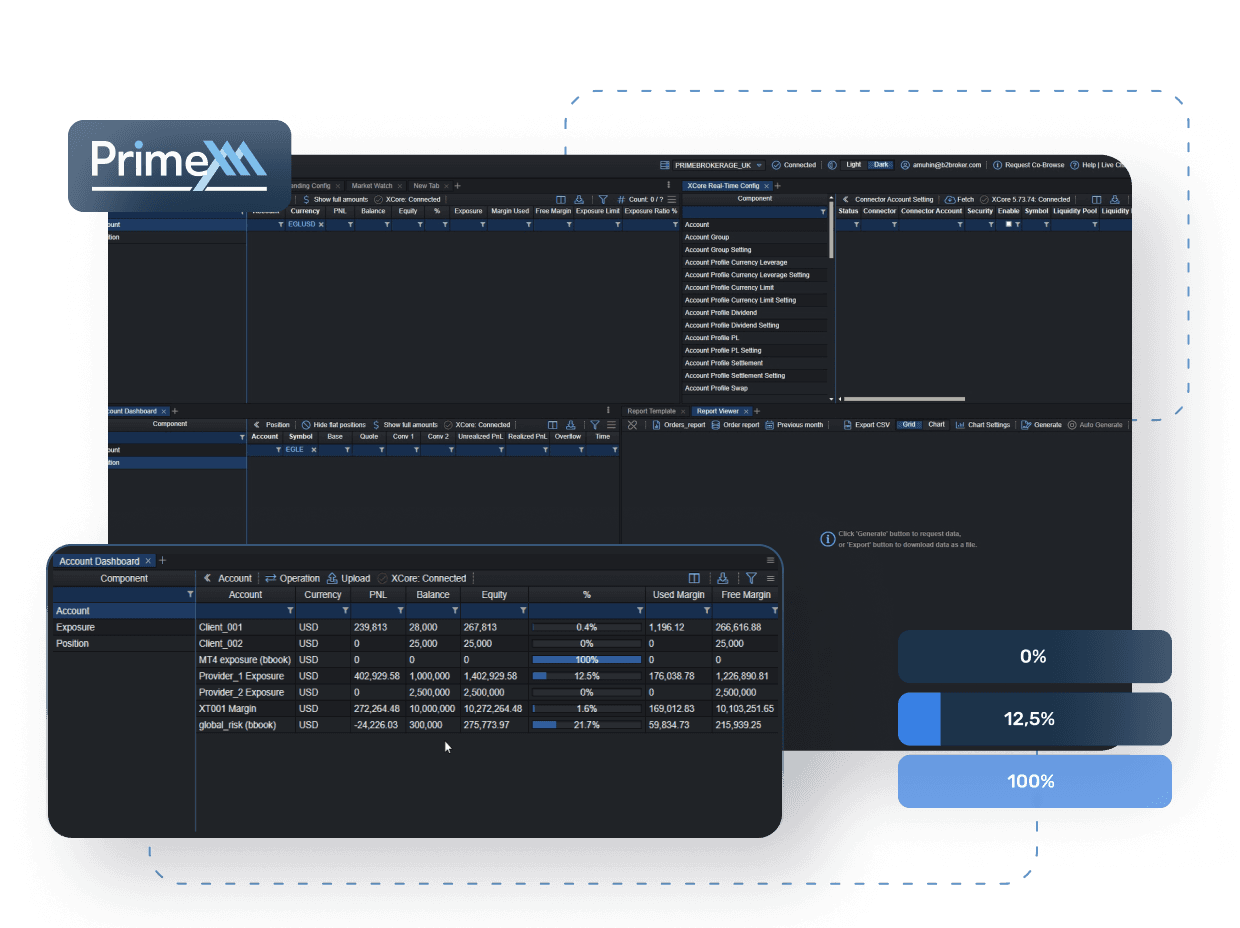Image resolution: width=1240 pixels, height=928 pixels.
Task: Click export icon in Connector Account Setting toolbar
Action: coord(1115,199)
